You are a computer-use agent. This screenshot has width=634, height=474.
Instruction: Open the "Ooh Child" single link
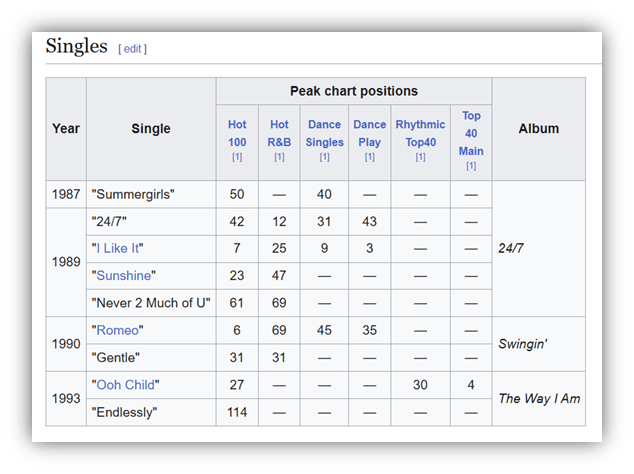tap(125, 385)
